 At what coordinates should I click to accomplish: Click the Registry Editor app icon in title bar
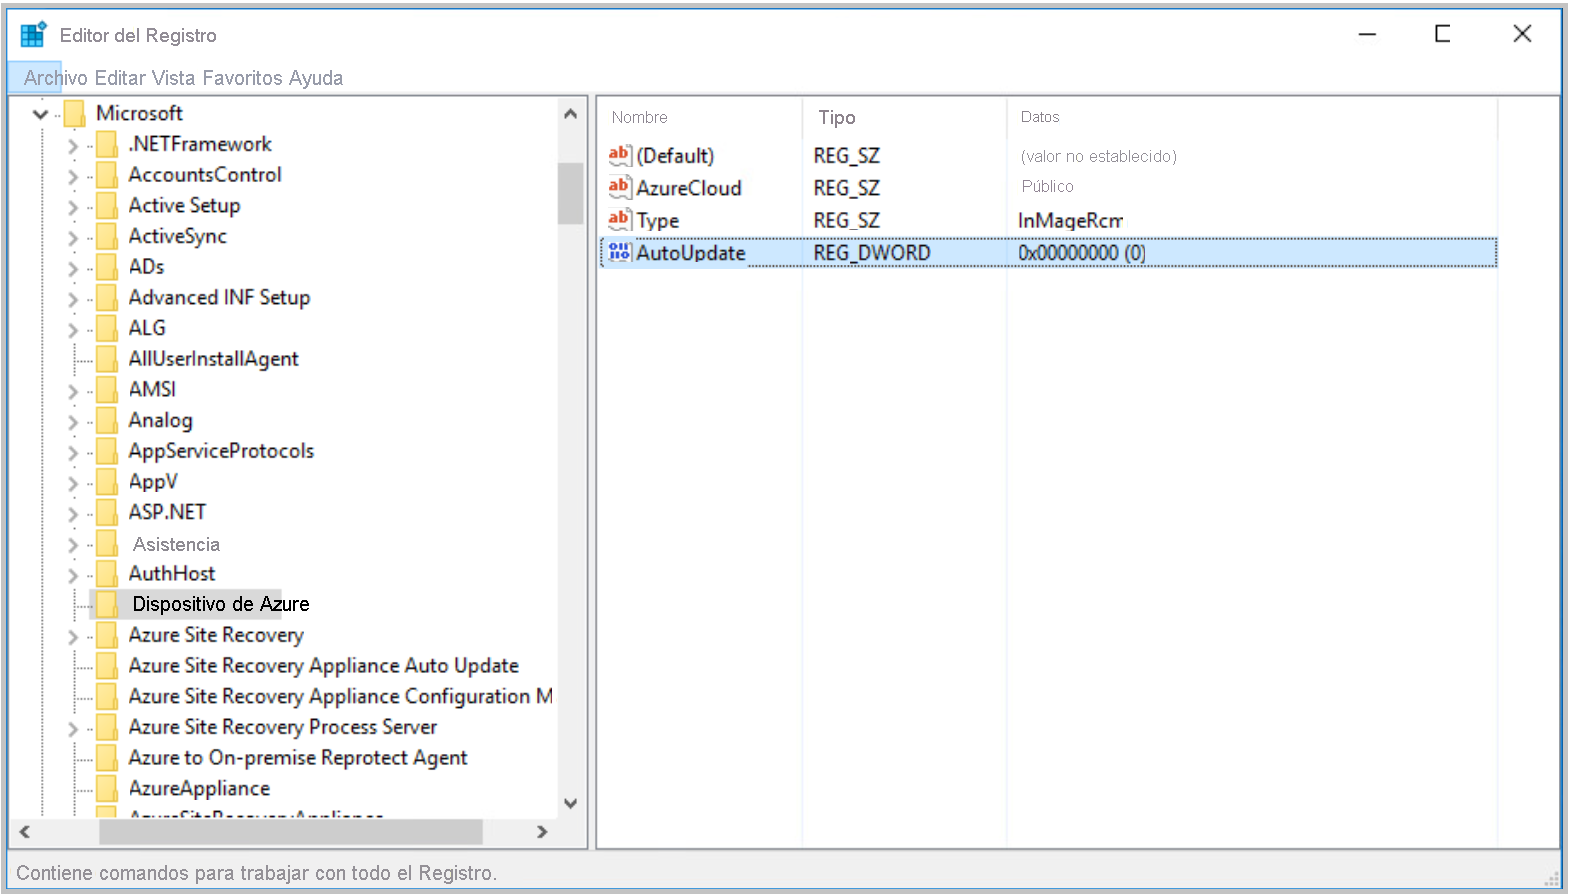[x=33, y=35]
